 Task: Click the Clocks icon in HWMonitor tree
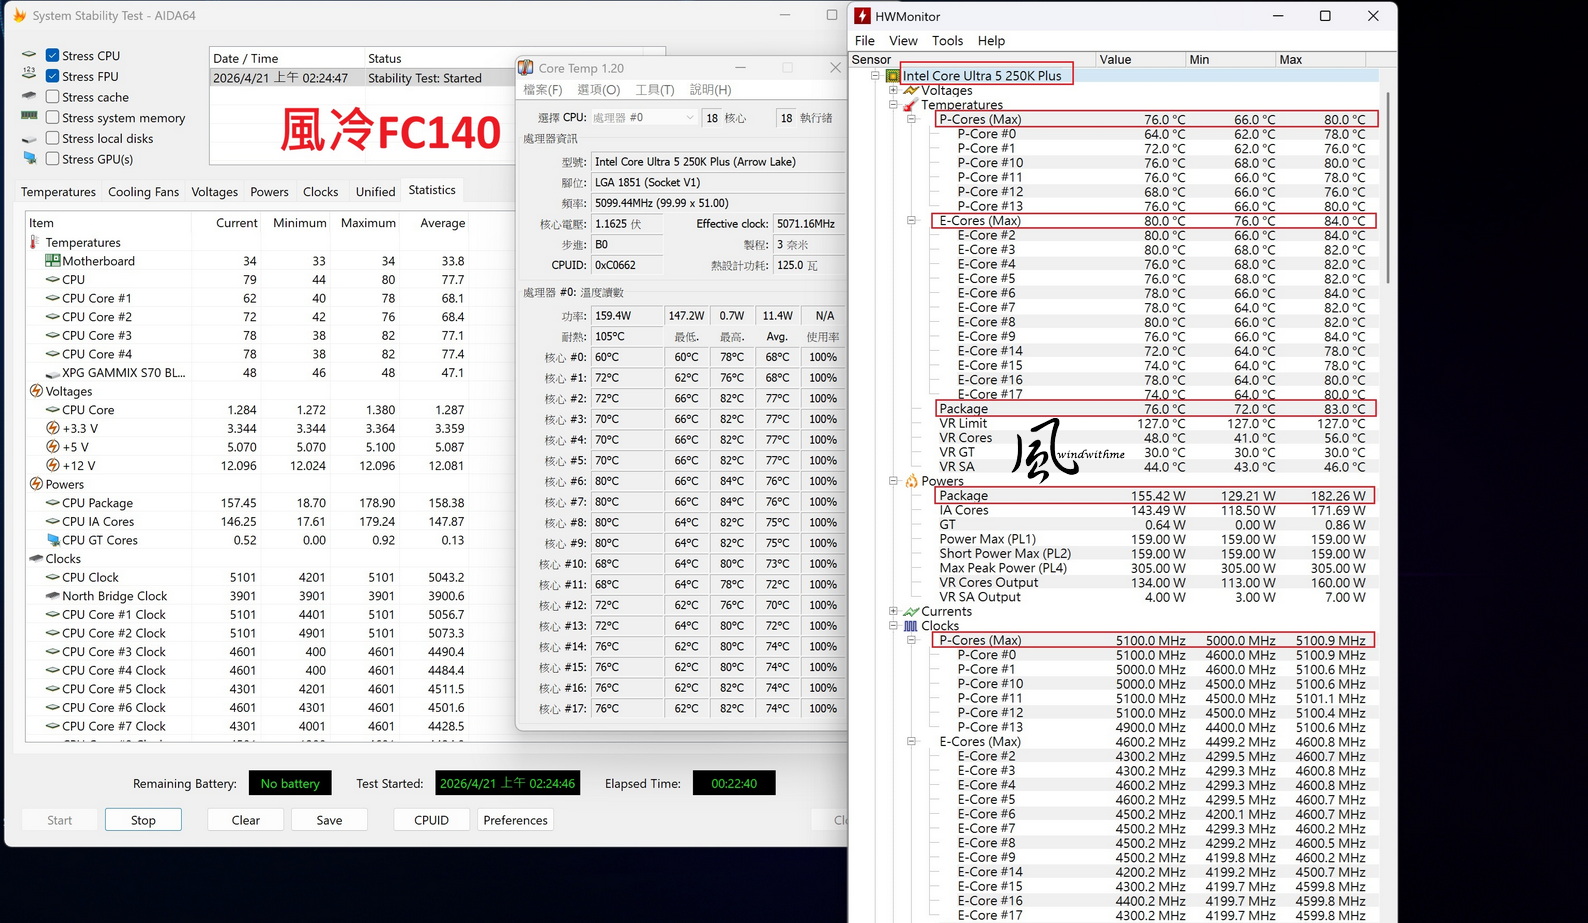click(x=910, y=626)
